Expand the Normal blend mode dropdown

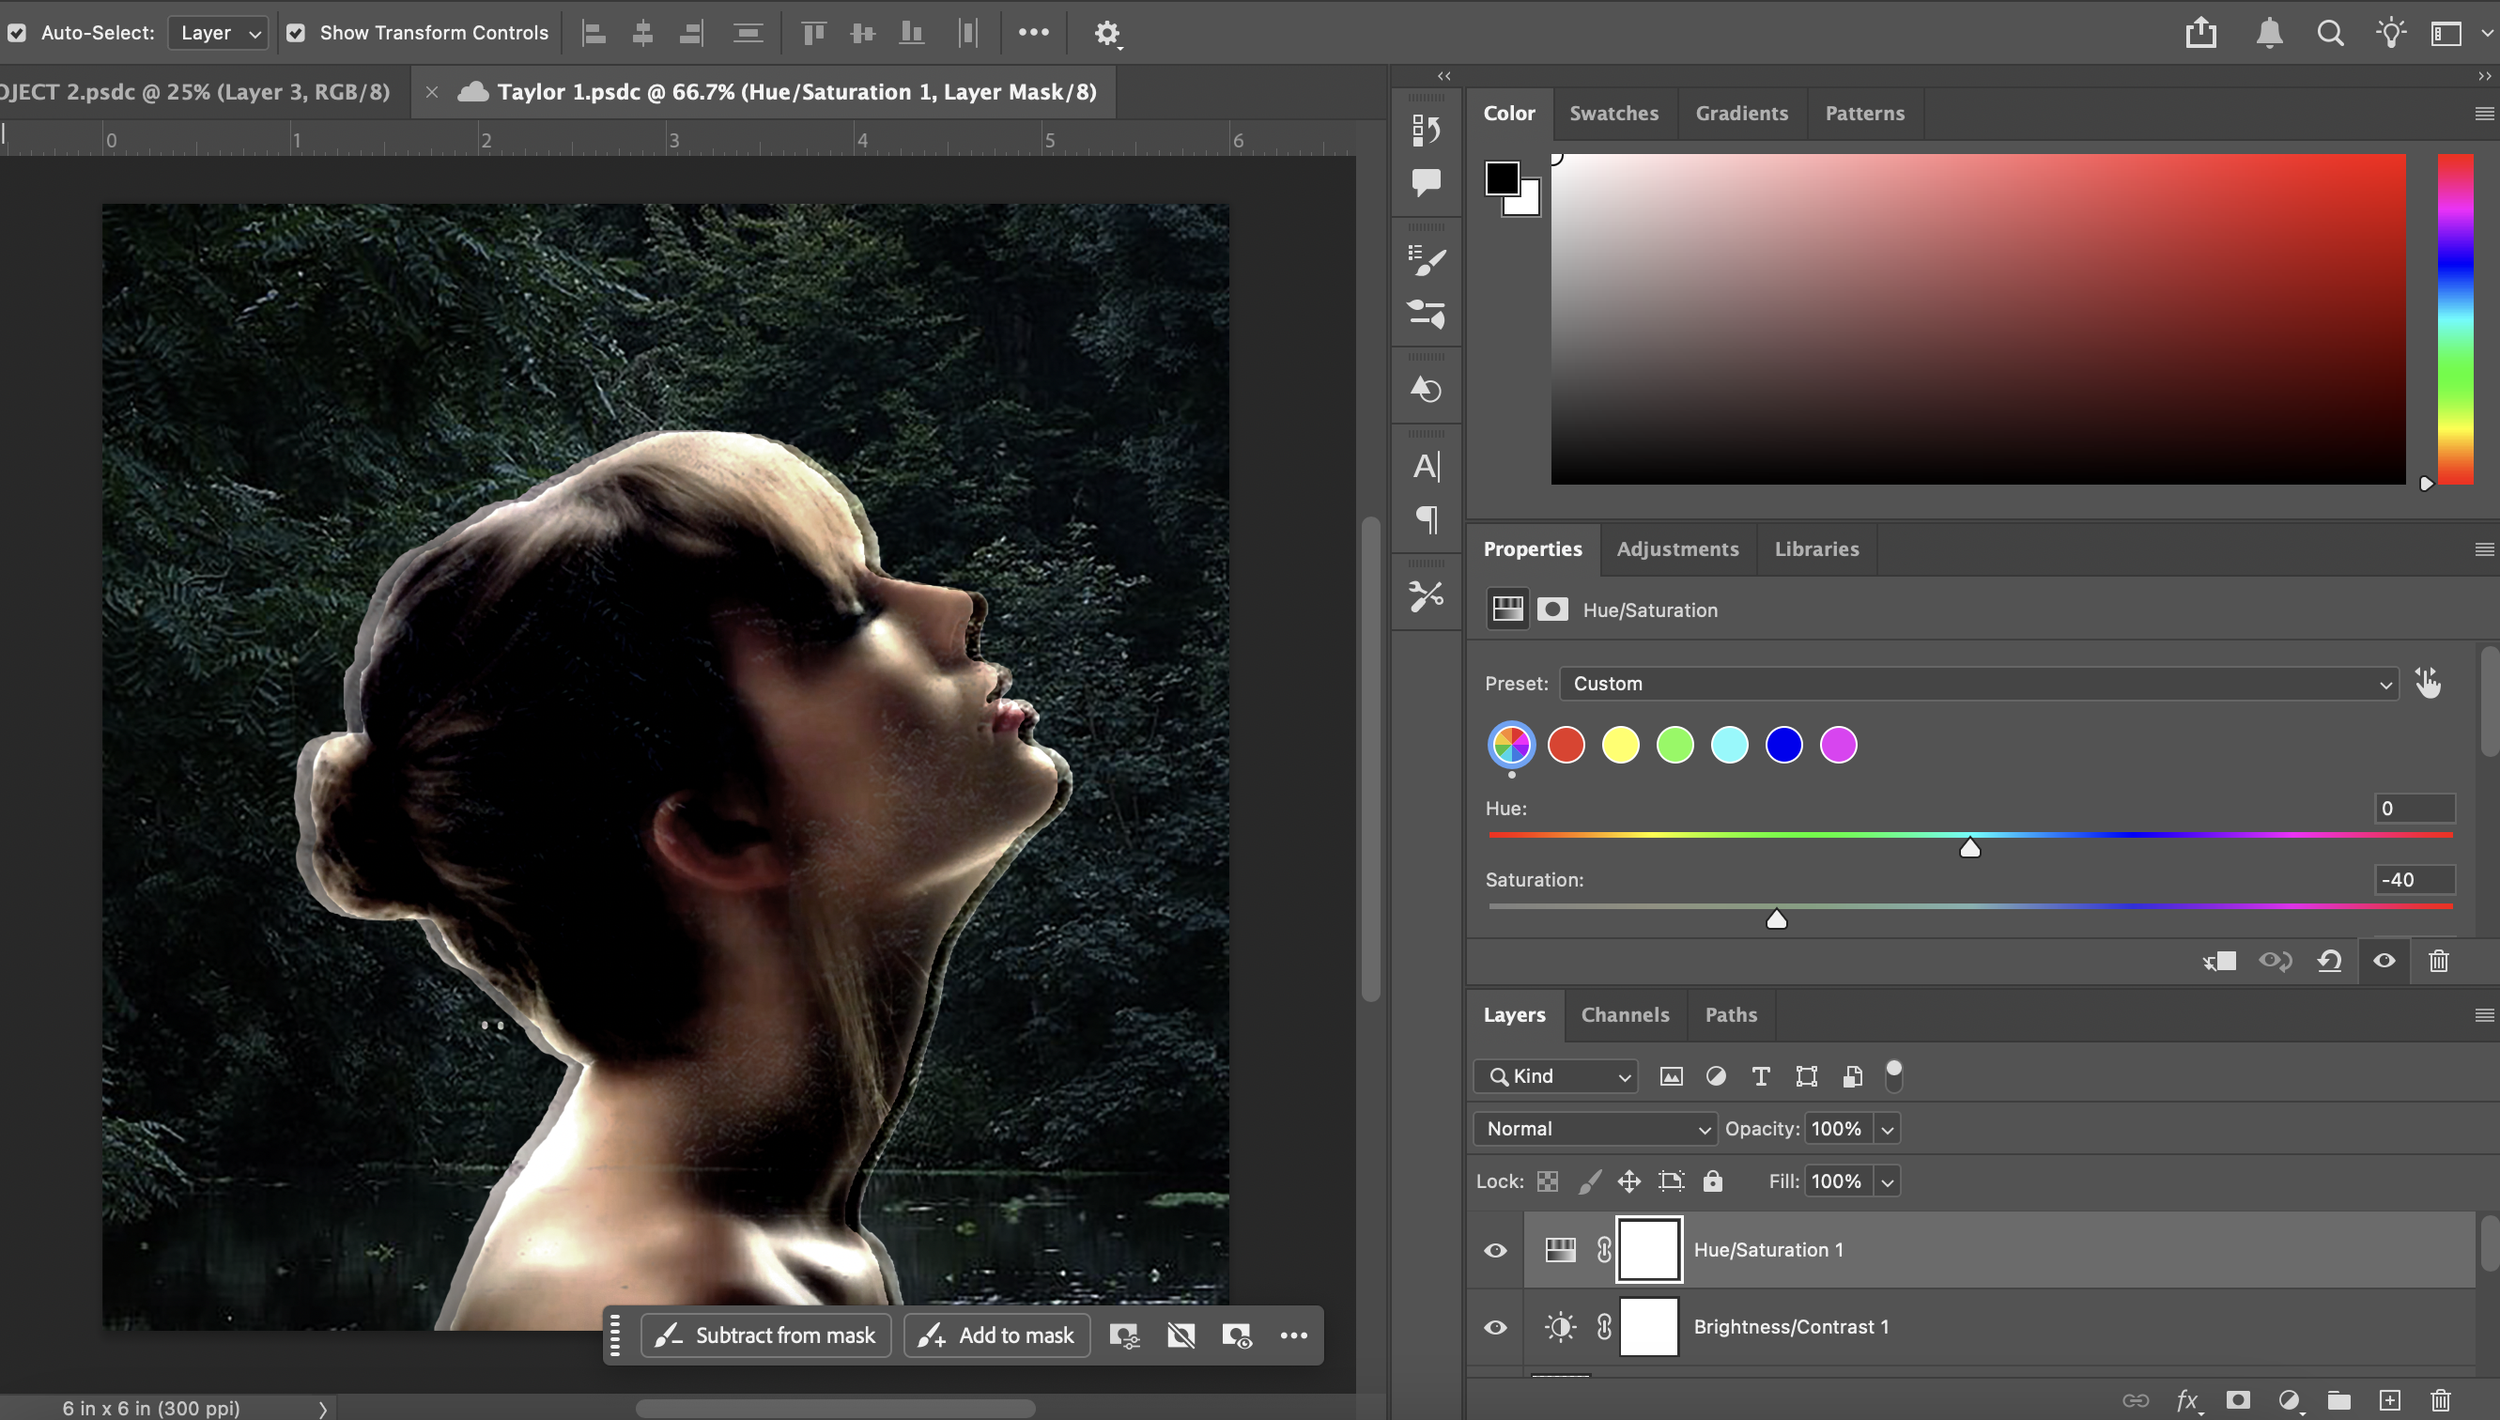[x=1594, y=1129]
